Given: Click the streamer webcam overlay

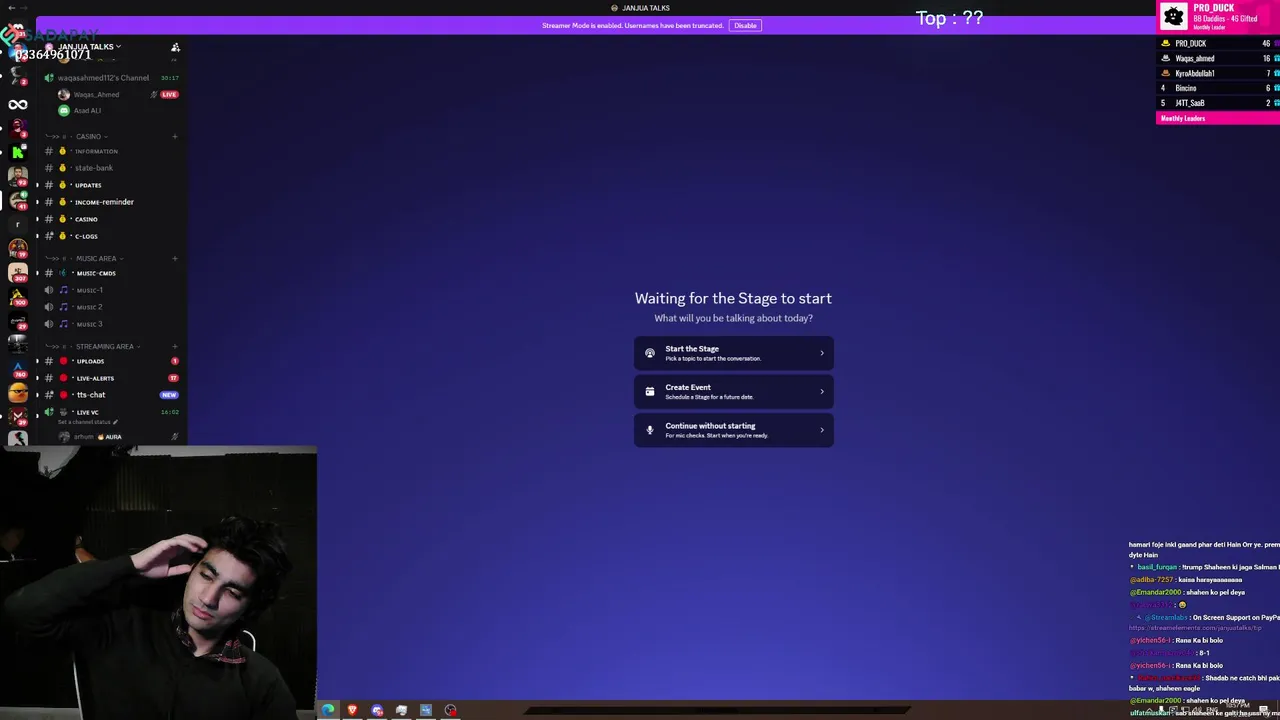Looking at the screenshot, I should click(158, 584).
